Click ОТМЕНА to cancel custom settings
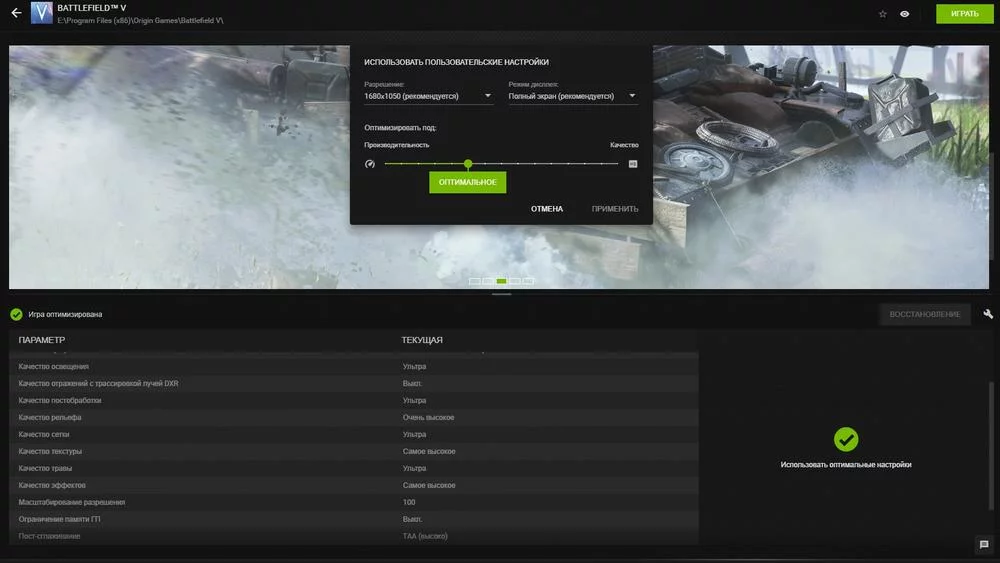 547,209
